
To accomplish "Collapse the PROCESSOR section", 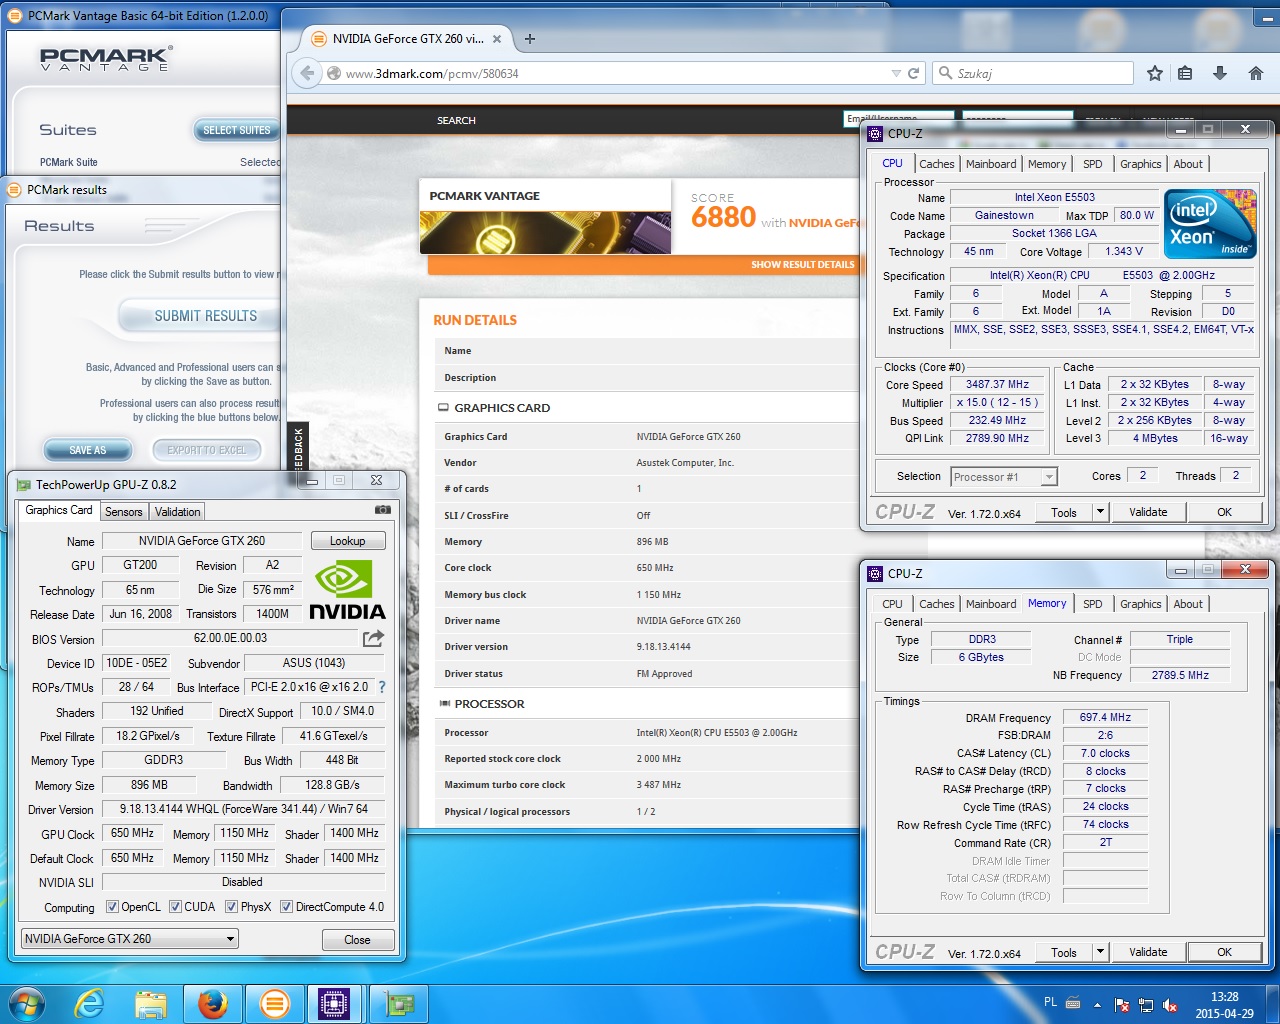I will 443,704.
